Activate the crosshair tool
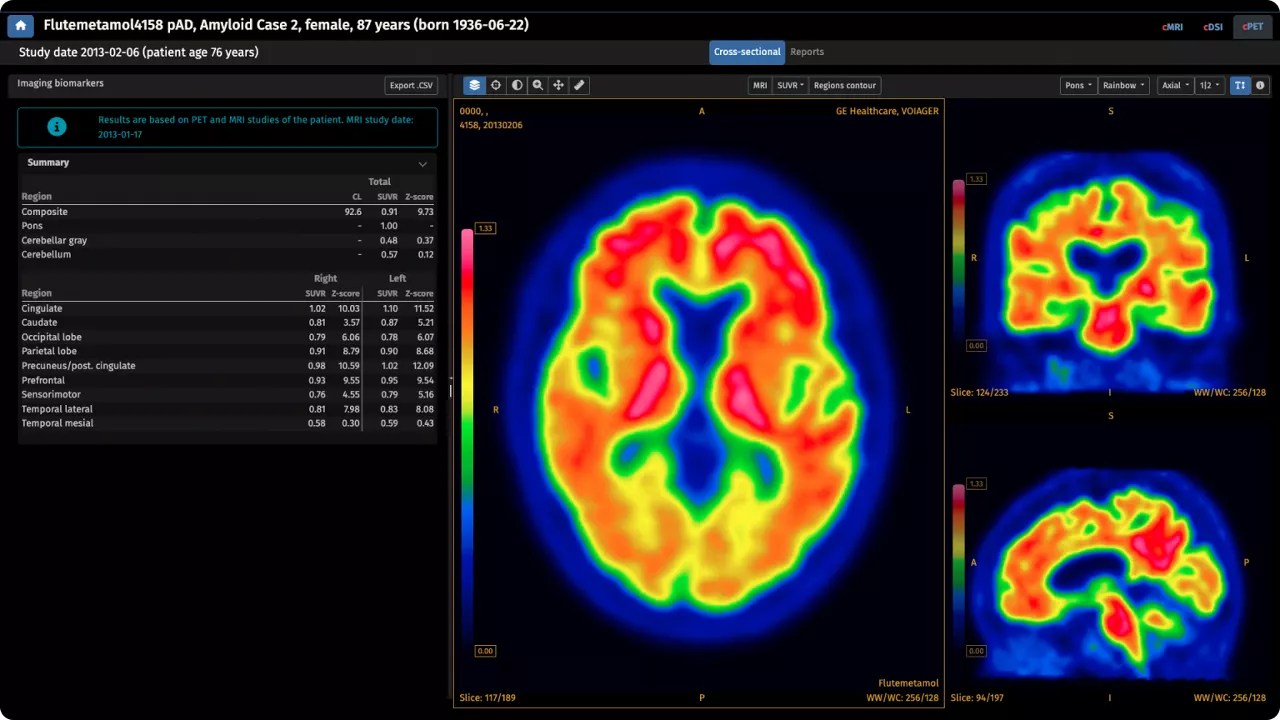The height and width of the screenshot is (720, 1280). [496, 85]
